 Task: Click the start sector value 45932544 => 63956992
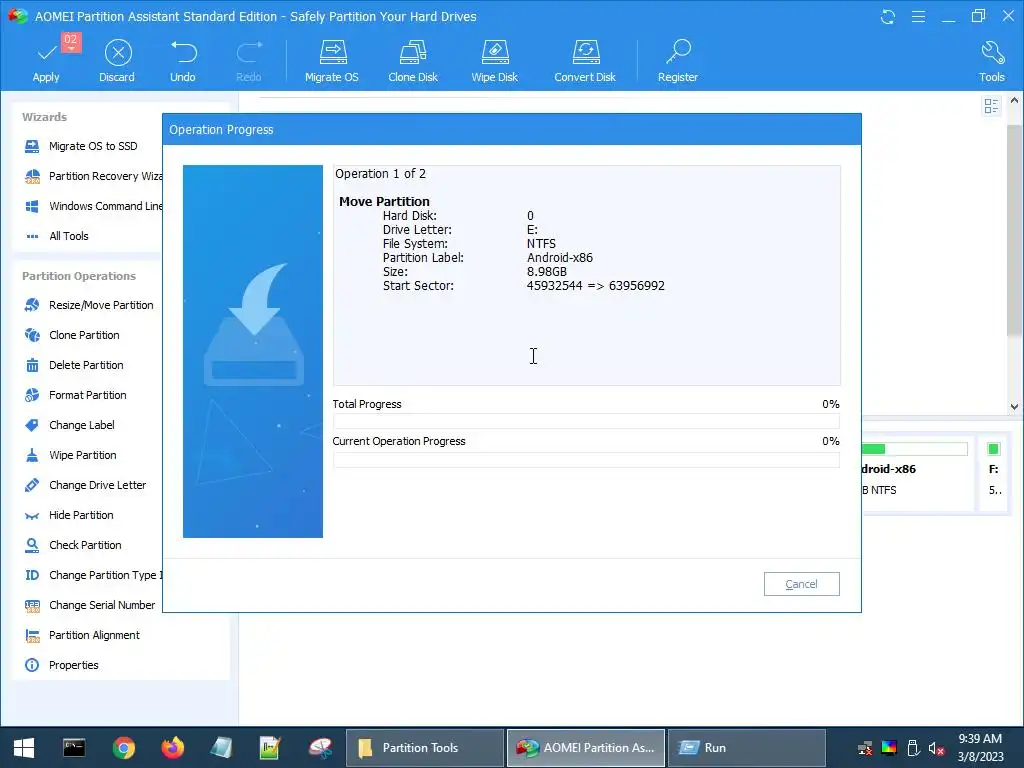tap(596, 285)
